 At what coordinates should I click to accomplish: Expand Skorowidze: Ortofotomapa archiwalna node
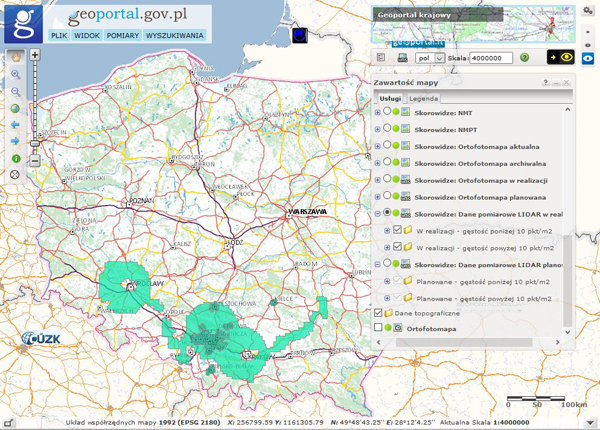click(x=377, y=163)
